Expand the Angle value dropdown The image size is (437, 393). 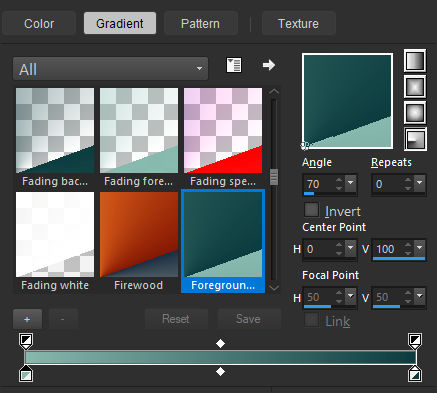351,183
